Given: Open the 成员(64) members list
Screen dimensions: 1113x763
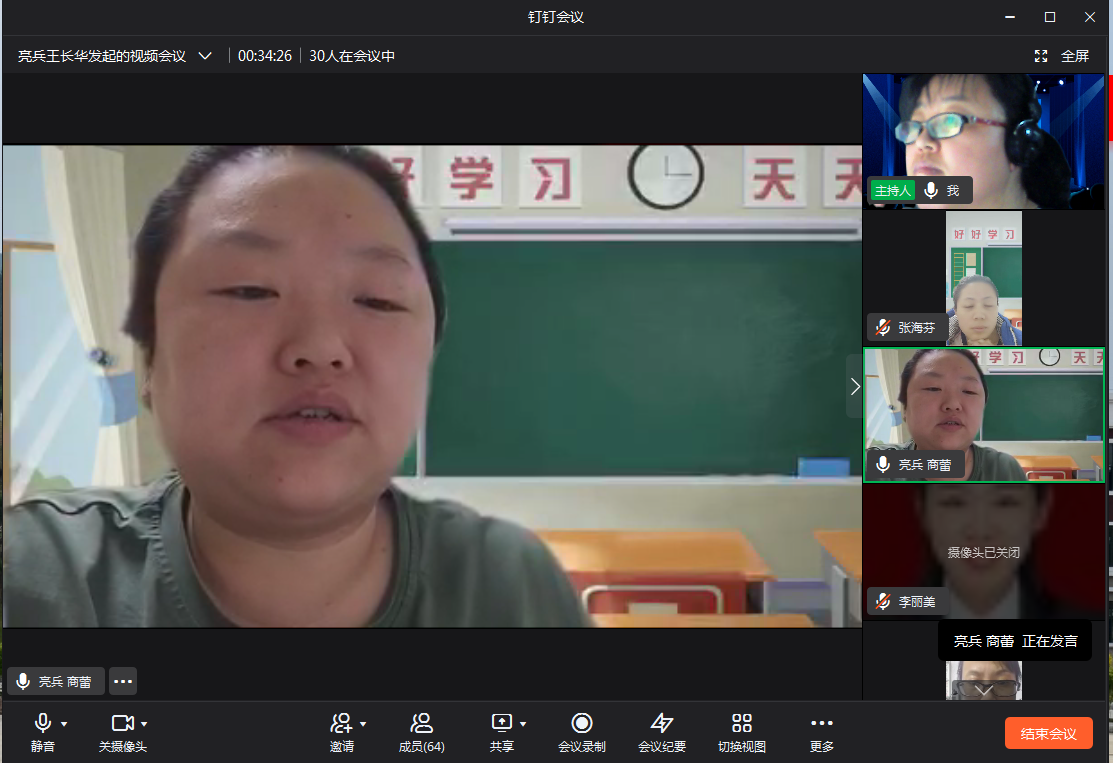Looking at the screenshot, I should [421, 723].
